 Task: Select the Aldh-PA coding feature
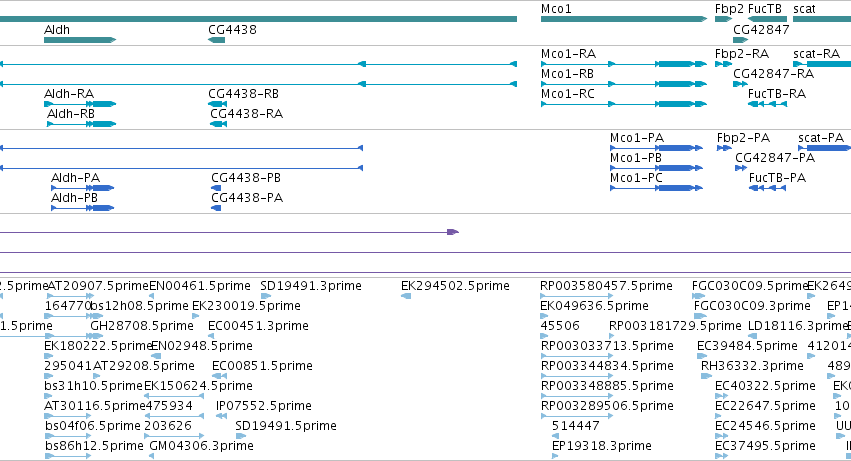(82, 188)
